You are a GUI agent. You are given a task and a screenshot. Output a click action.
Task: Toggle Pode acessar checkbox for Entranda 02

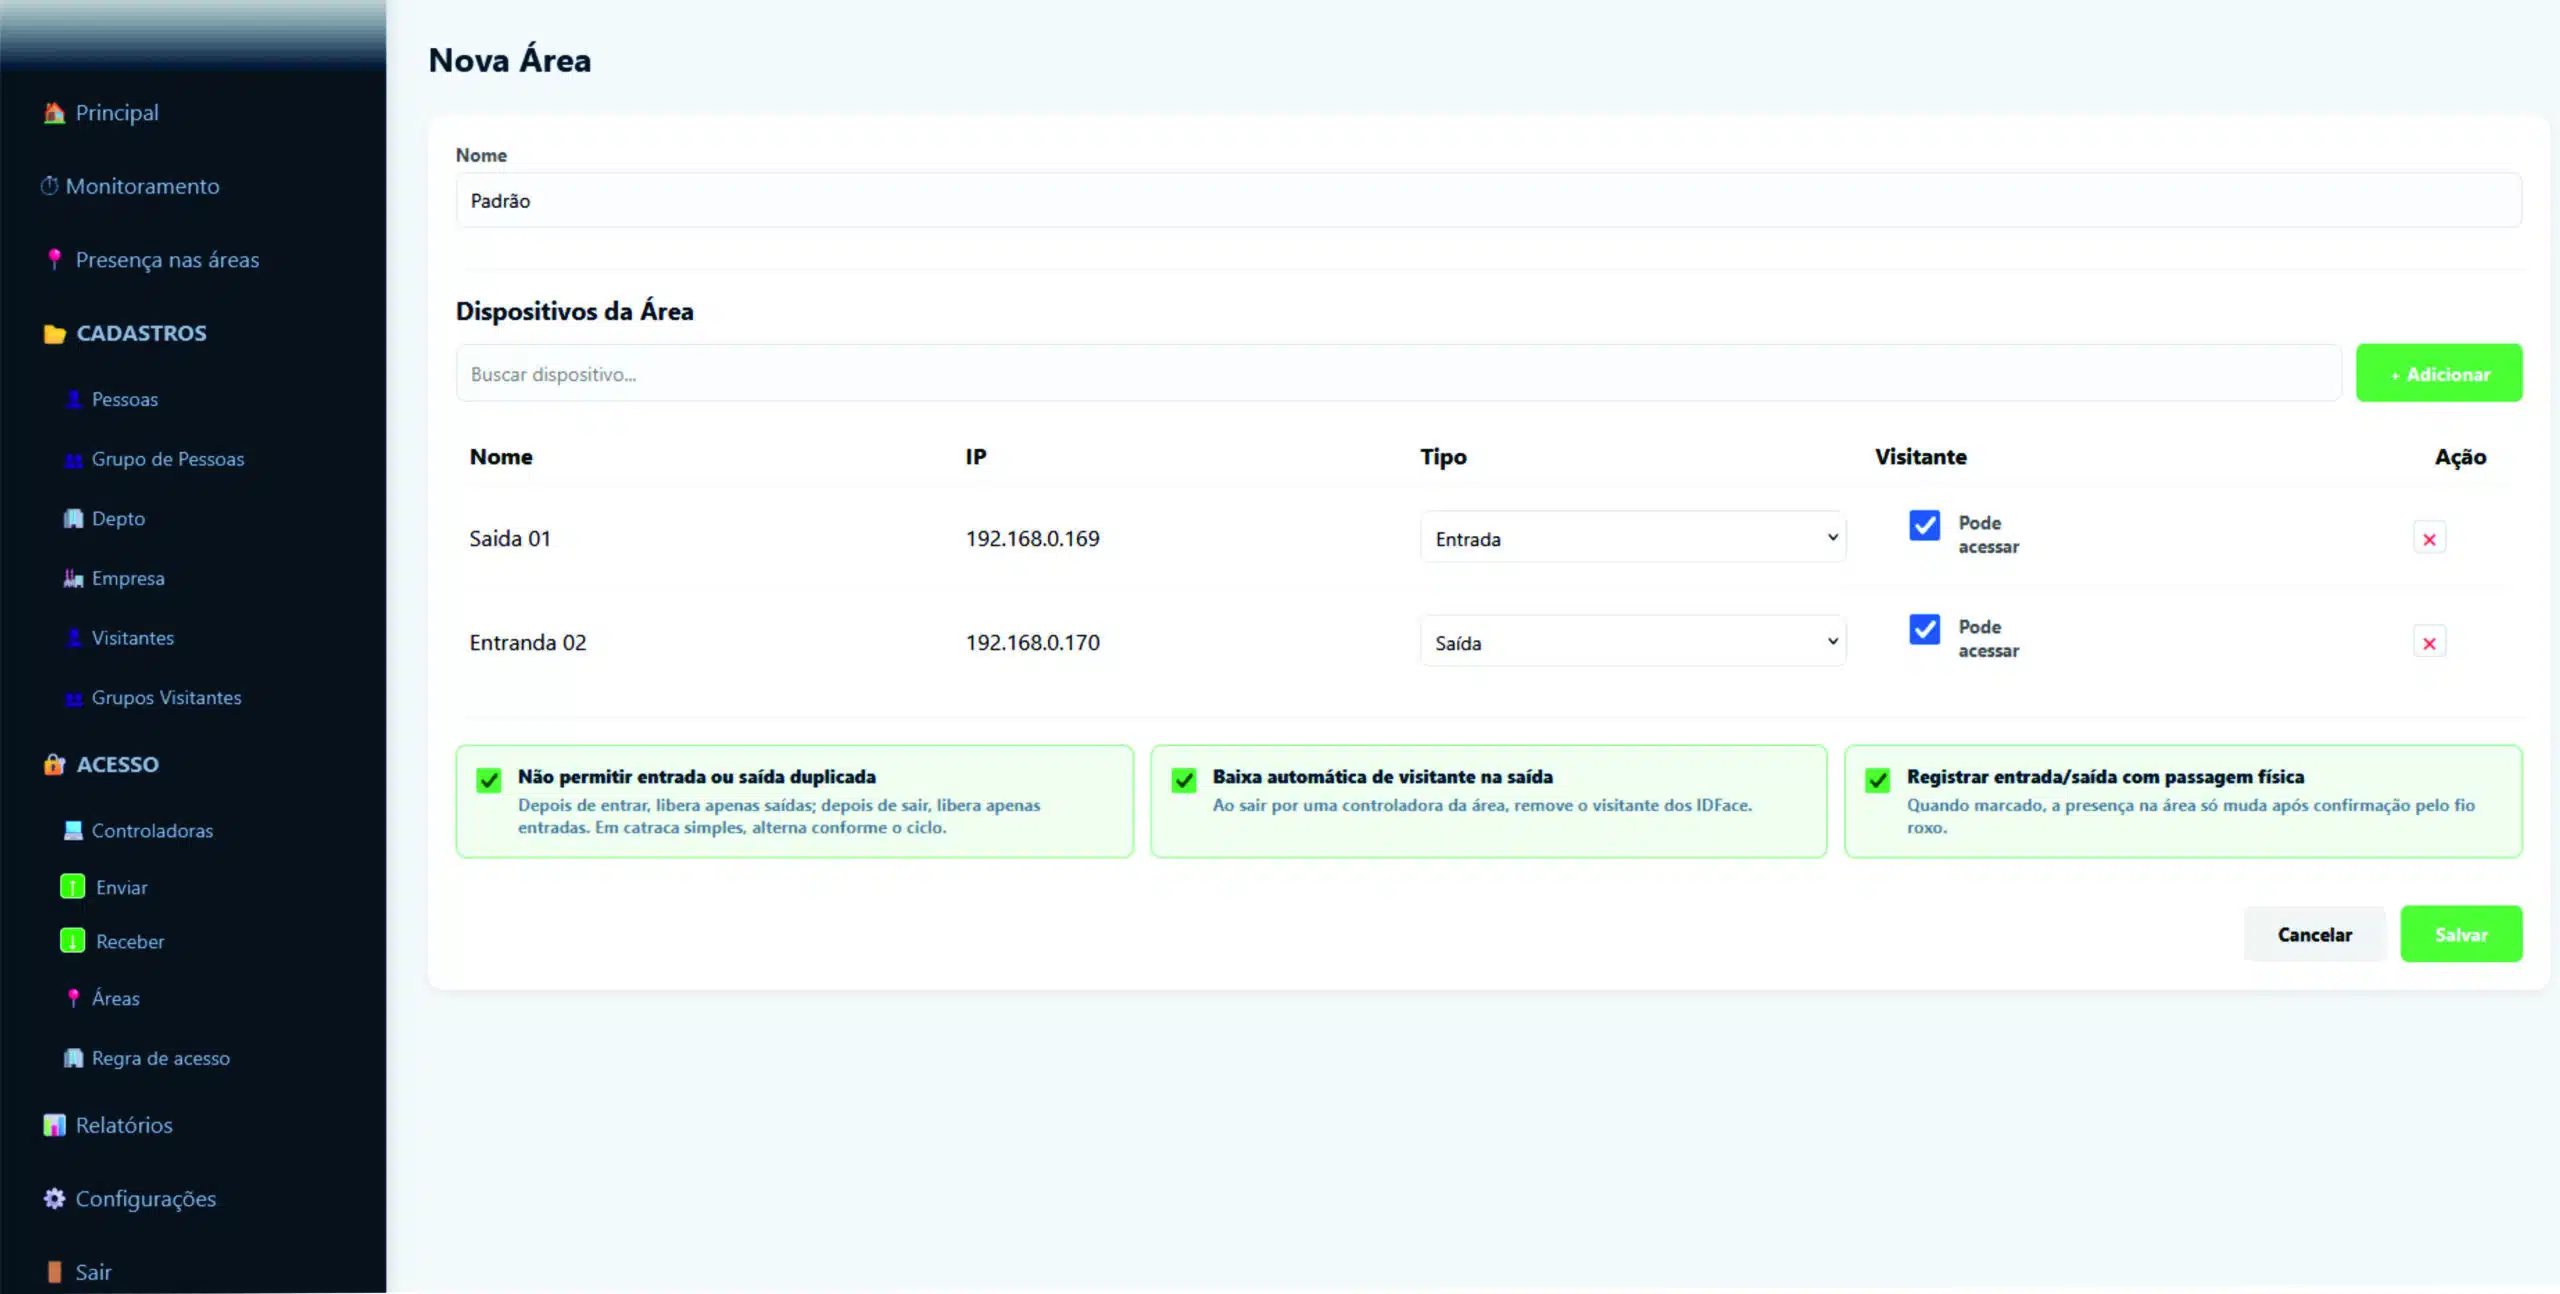coord(1924,629)
